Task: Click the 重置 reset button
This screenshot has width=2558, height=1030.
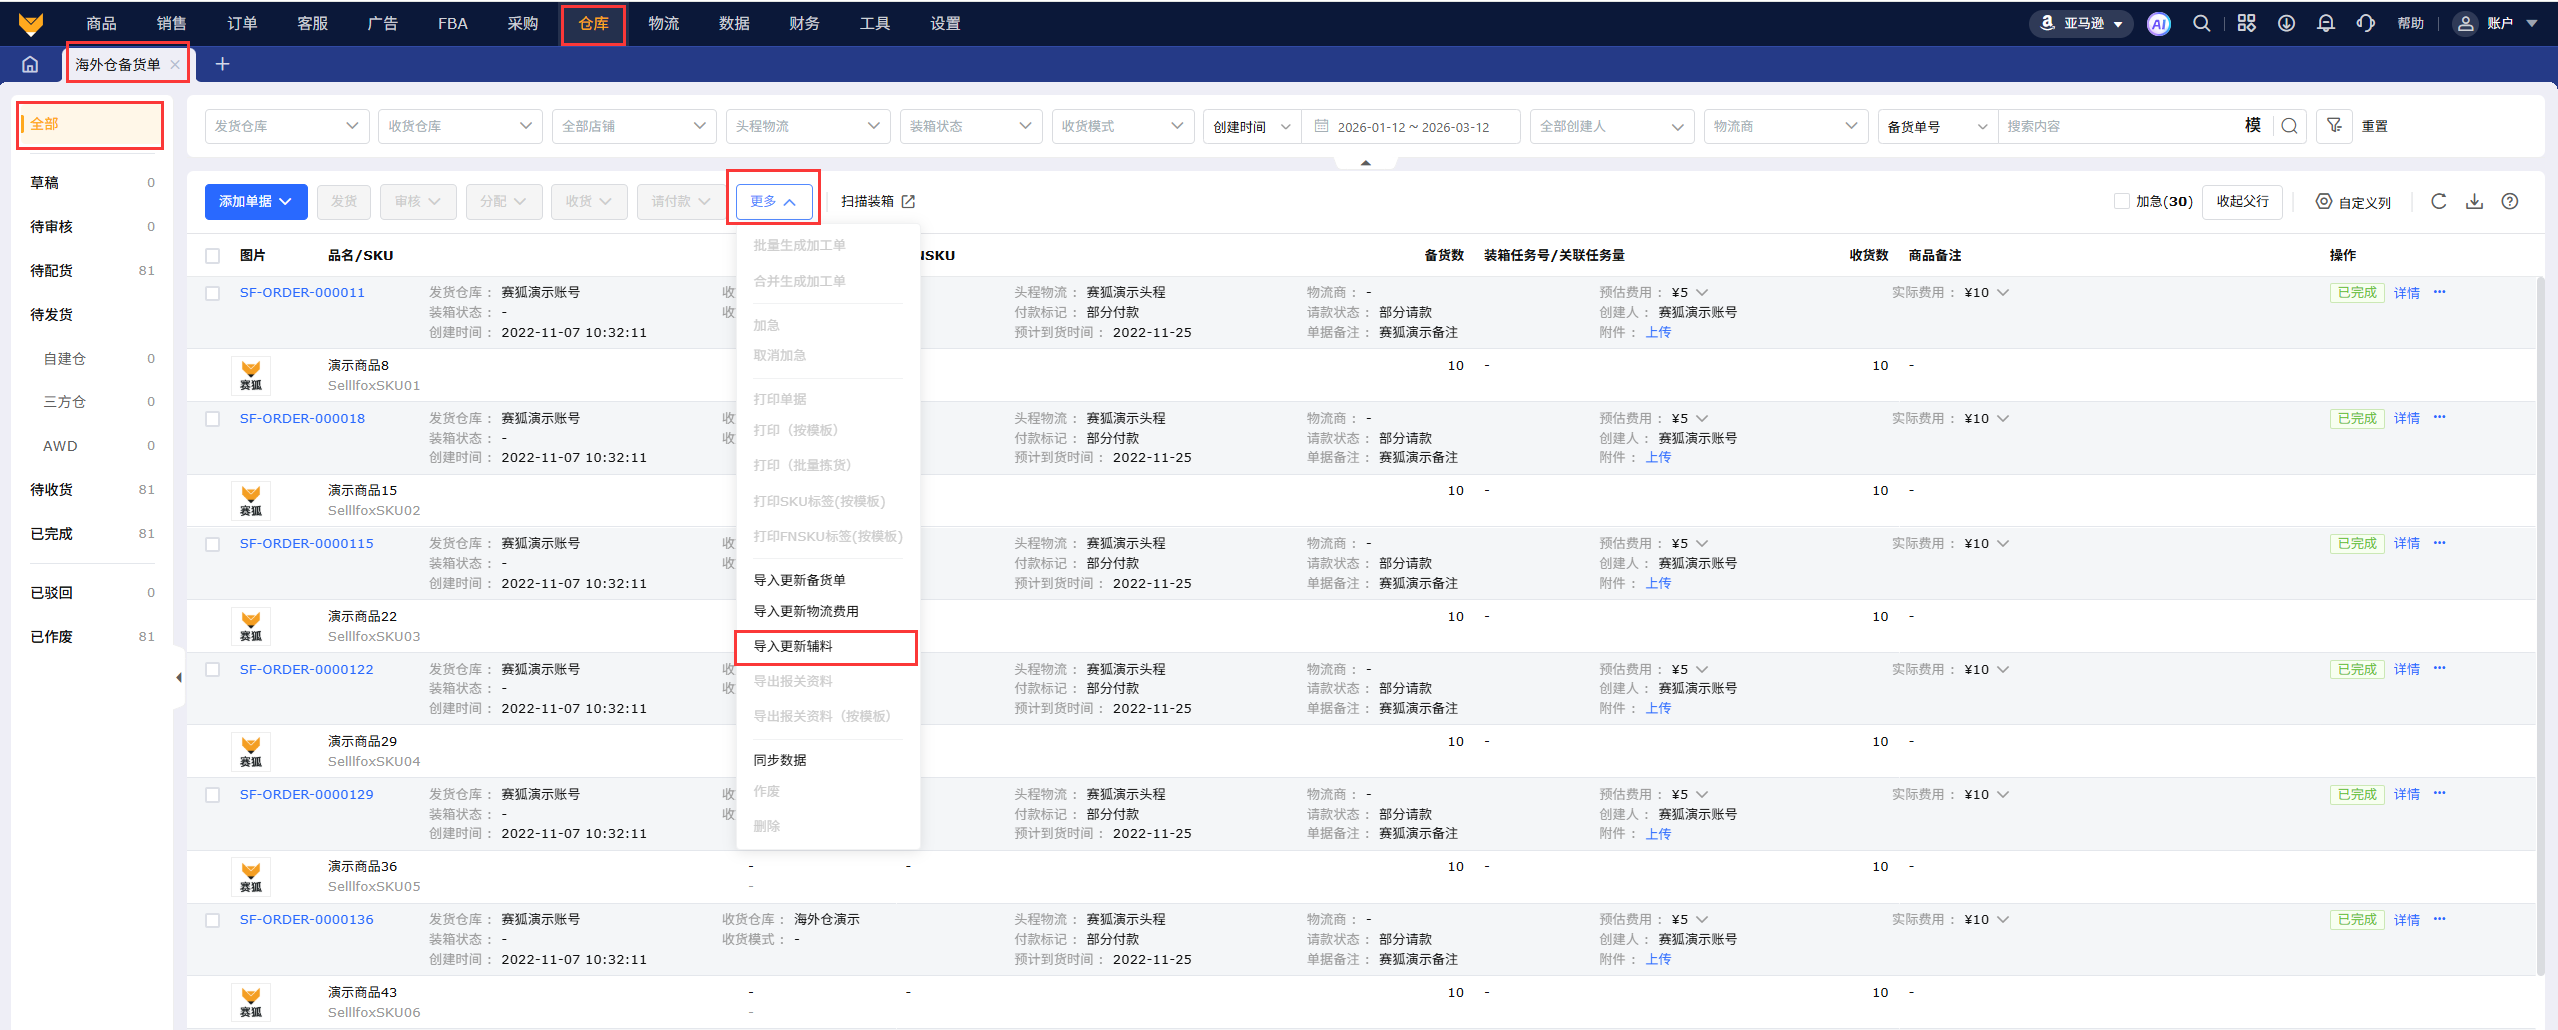Action: [2374, 126]
